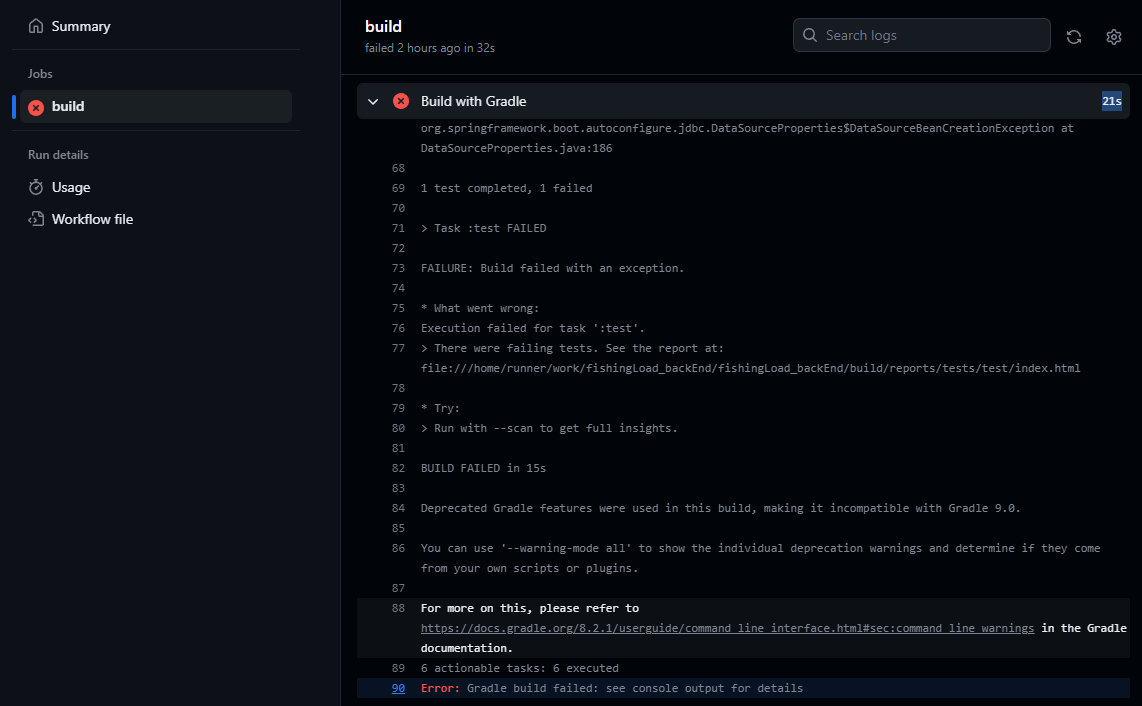Click line number 88
This screenshot has width=1142, height=706.
398,608
